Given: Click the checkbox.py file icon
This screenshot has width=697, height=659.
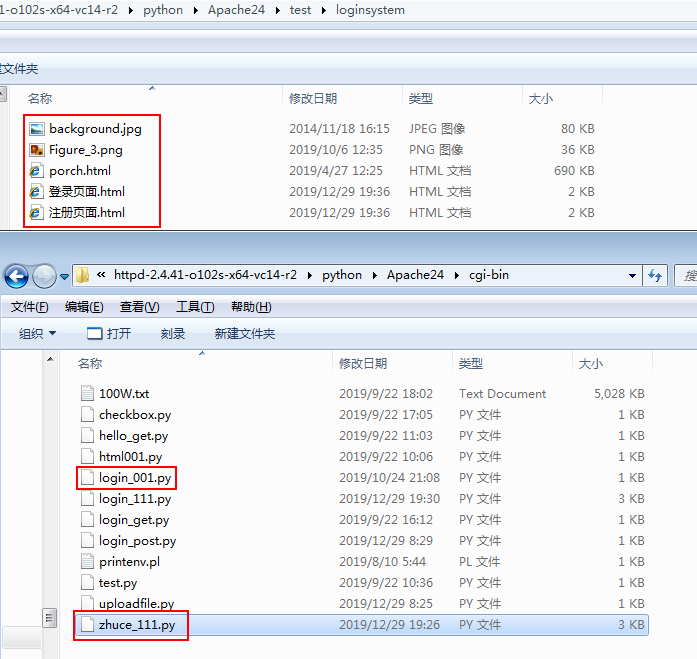Looking at the screenshot, I should click(x=88, y=414).
